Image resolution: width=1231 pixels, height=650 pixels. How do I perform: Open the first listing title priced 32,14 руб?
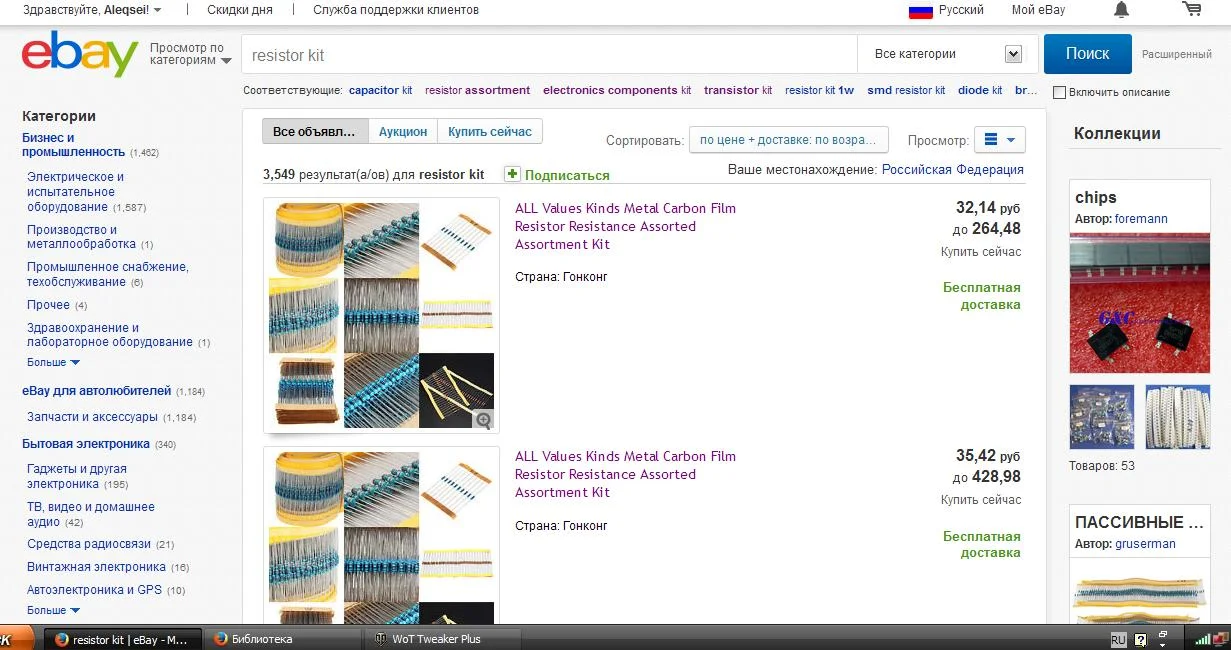[x=625, y=226]
